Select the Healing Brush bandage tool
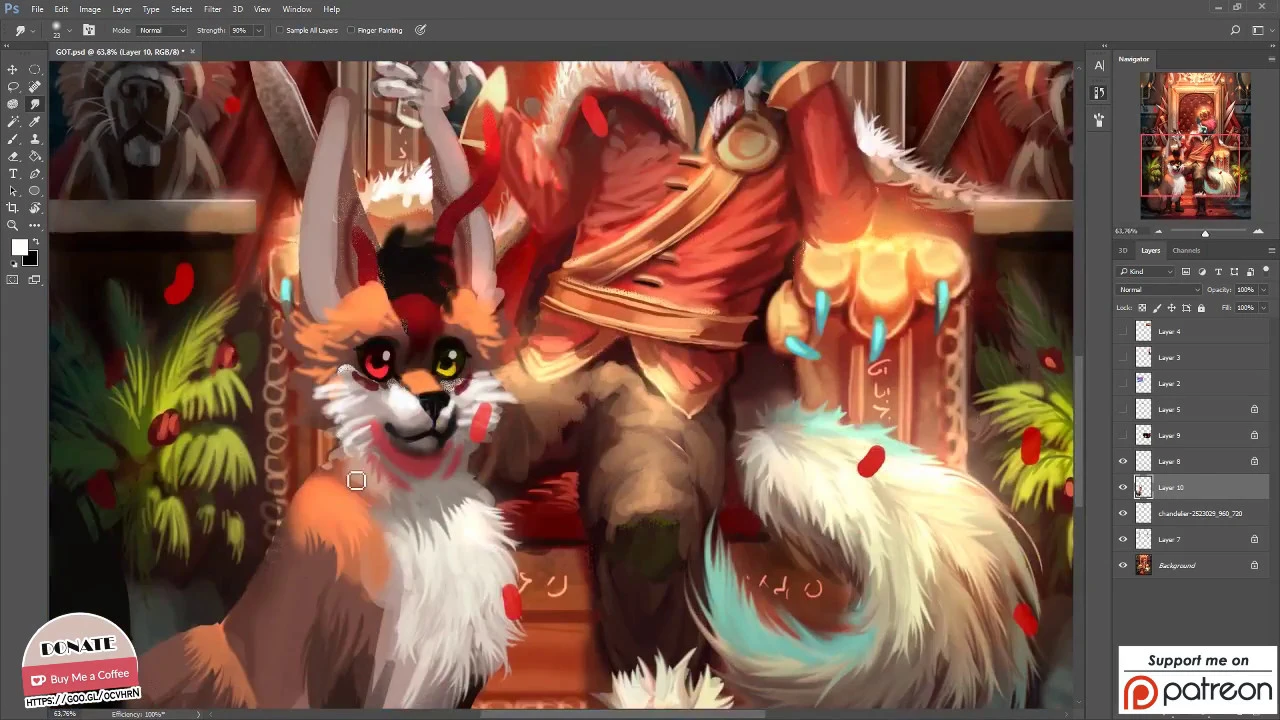Image resolution: width=1280 pixels, height=720 pixels. (x=35, y=87)
